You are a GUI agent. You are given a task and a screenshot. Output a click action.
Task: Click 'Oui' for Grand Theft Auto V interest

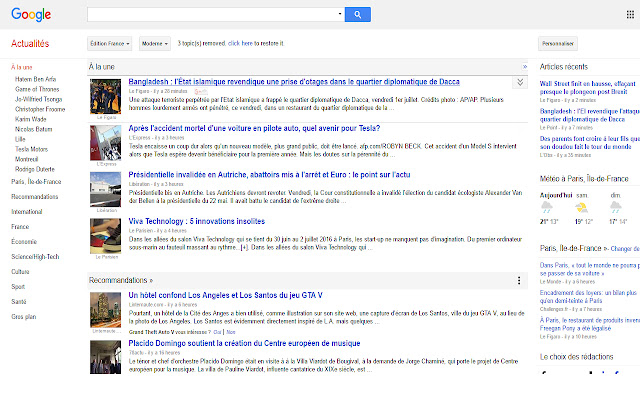pyautogui.click(x=217, y=332)
